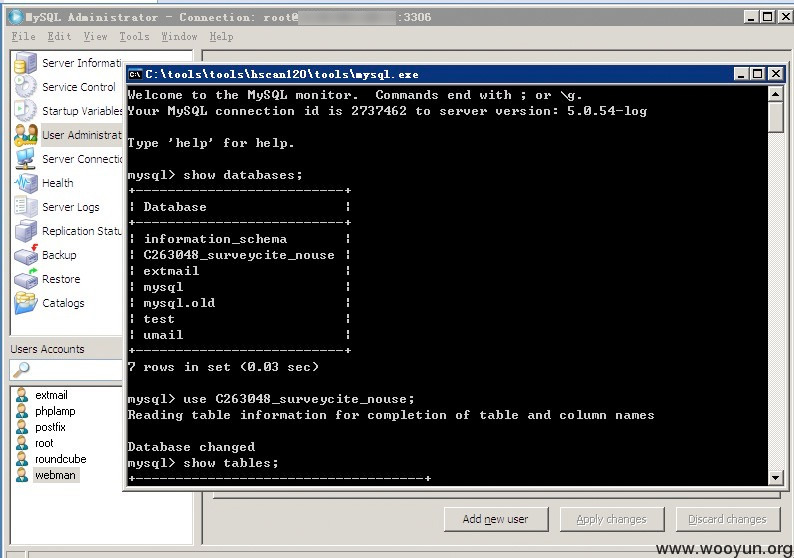Click the C263048_surveycite_nouse database row
Image resolution: width=794 pixels, height=558 pixels.
tap(239, 255)
